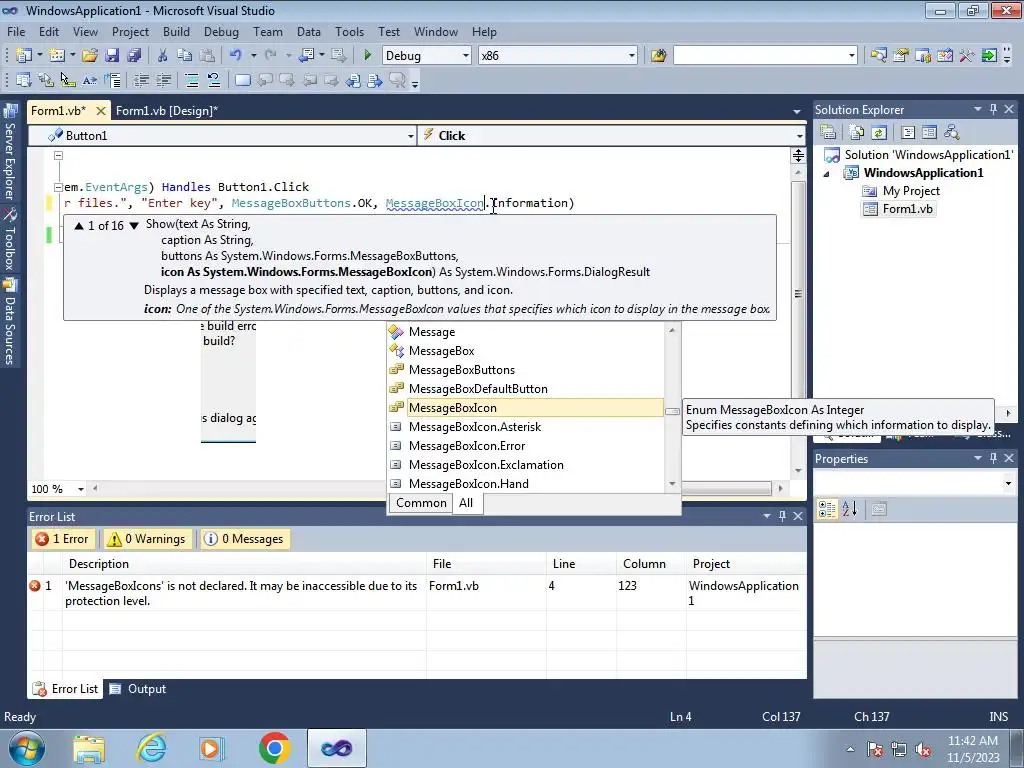
Task: Click the Copy toolbar icon
Action: point(185,56)
